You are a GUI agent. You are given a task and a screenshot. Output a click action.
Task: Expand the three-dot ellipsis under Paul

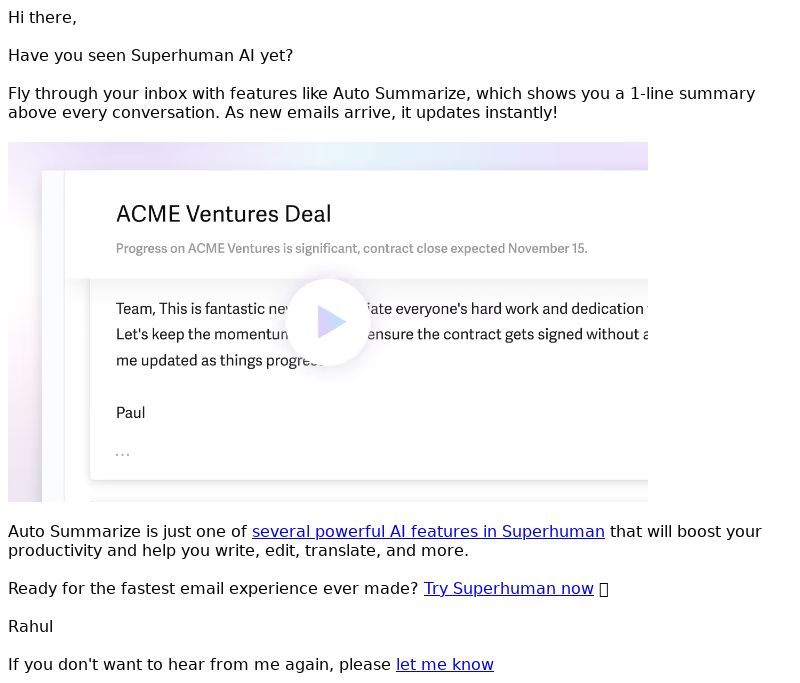pos(122,453)
